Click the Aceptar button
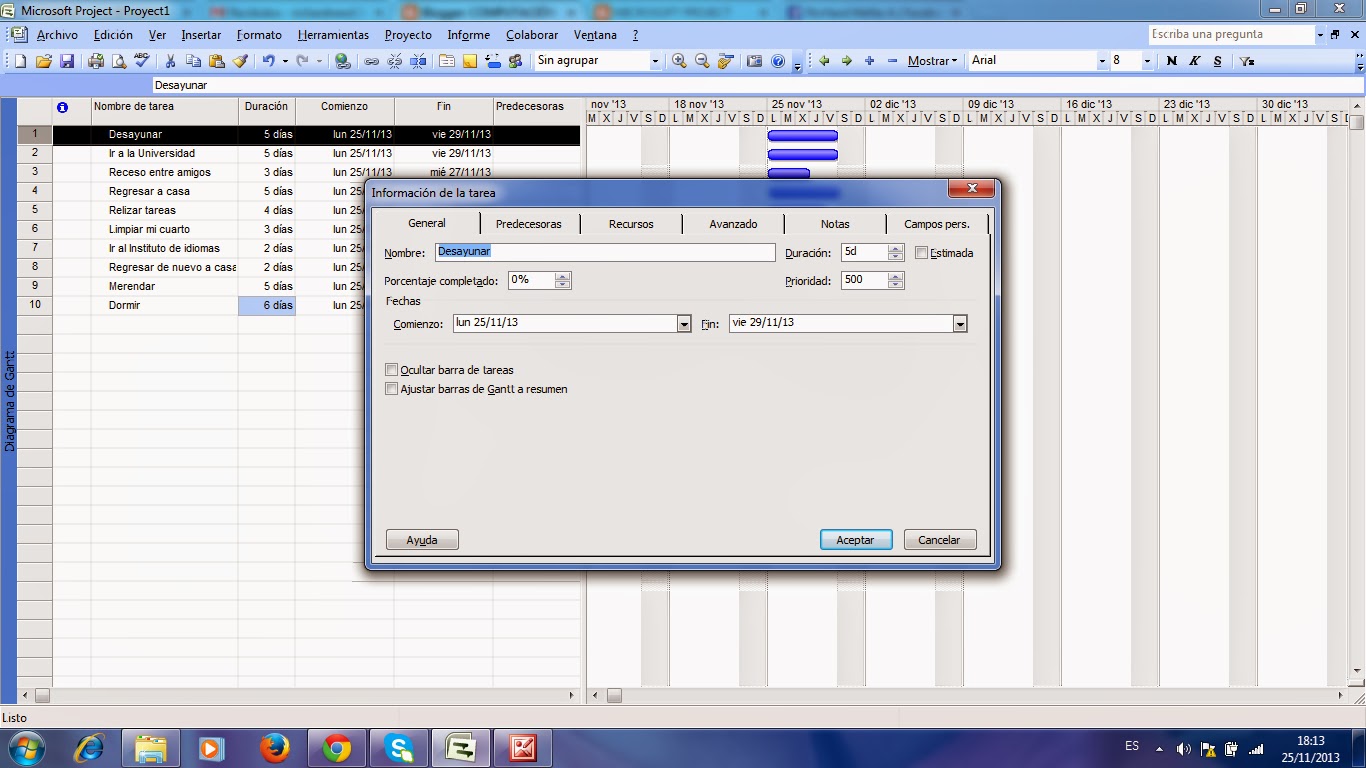1366x768 pixels. click(855, 539)
